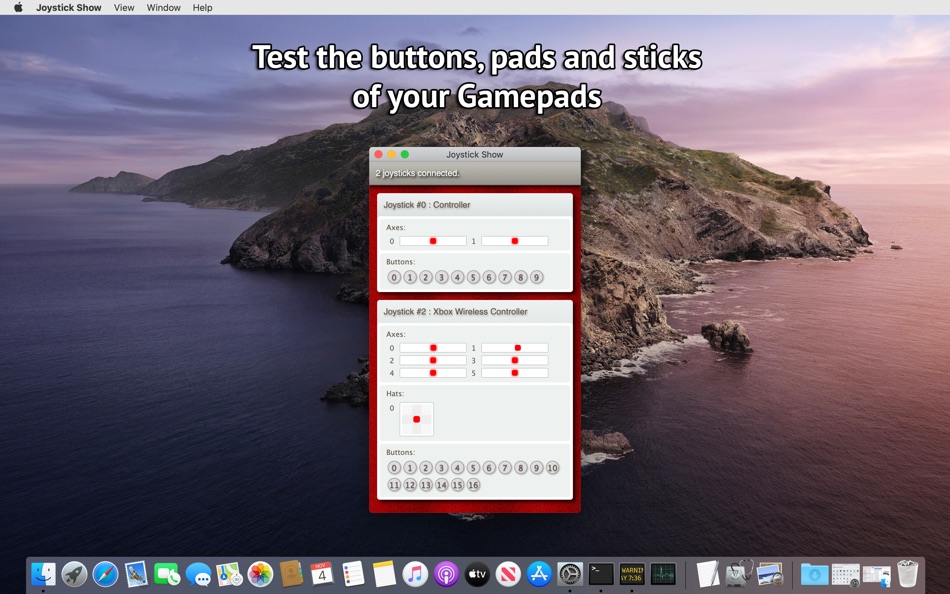Open the Apple menu
Viewport: 950px width, 594px height.
[x=18, y=7]
